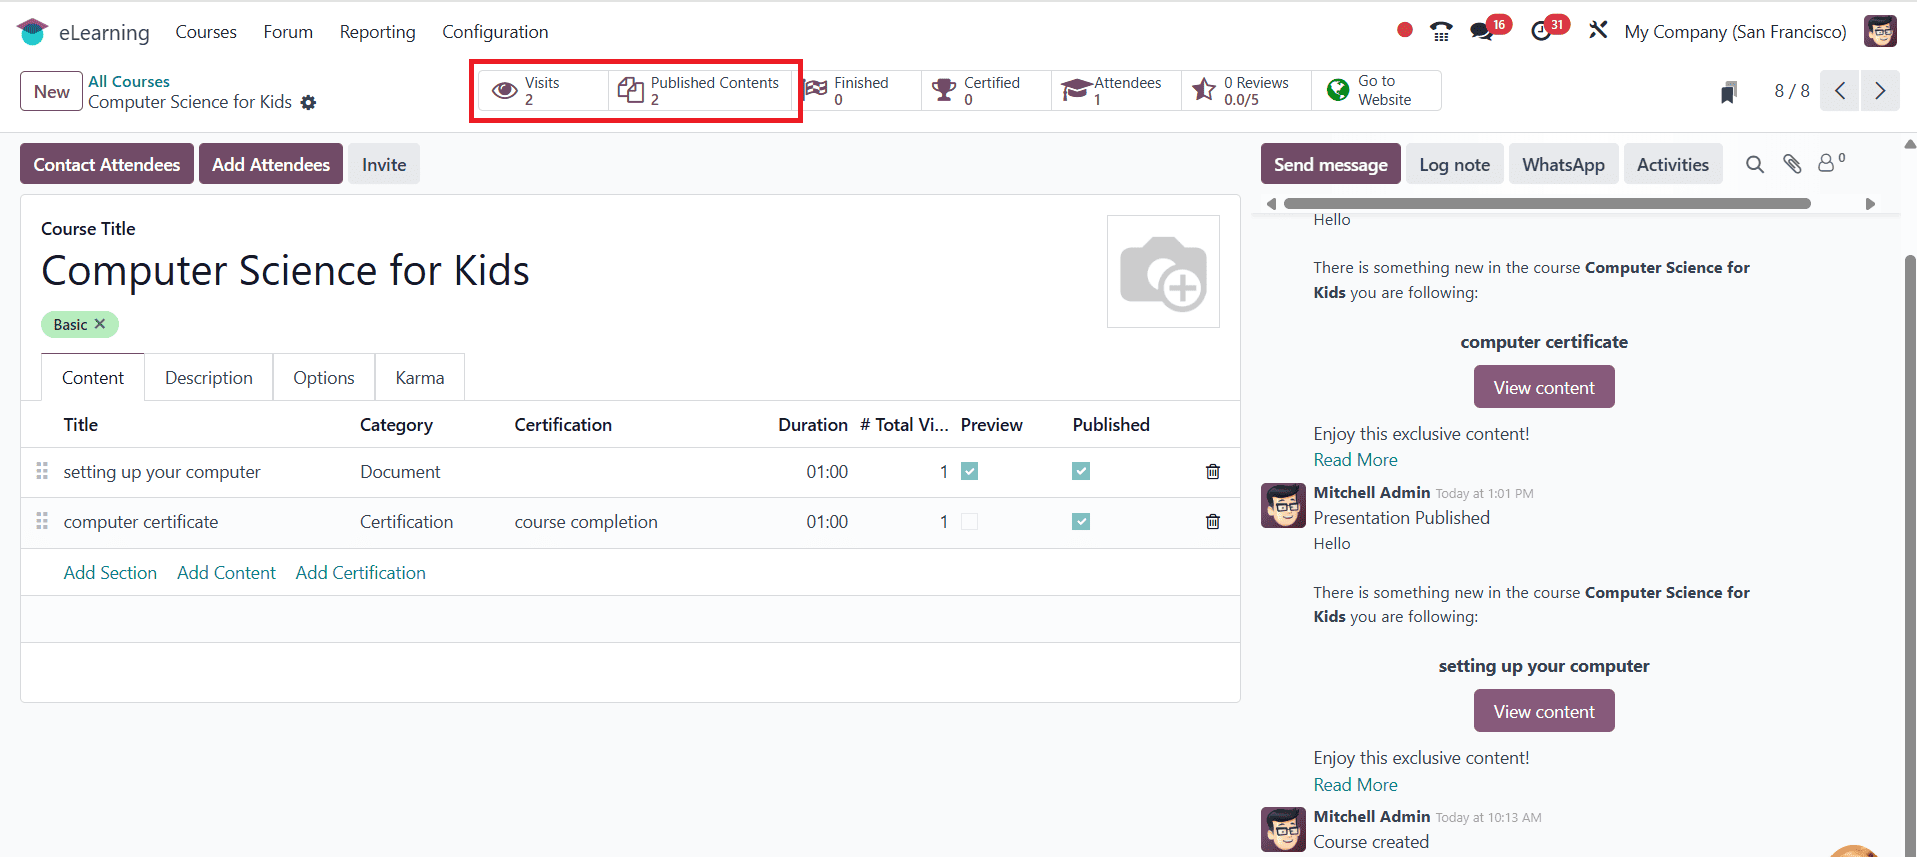Toggle Published checkbox for setting up your computer
Screen dimensions: 1917x857
click(x=1081, y=471)
